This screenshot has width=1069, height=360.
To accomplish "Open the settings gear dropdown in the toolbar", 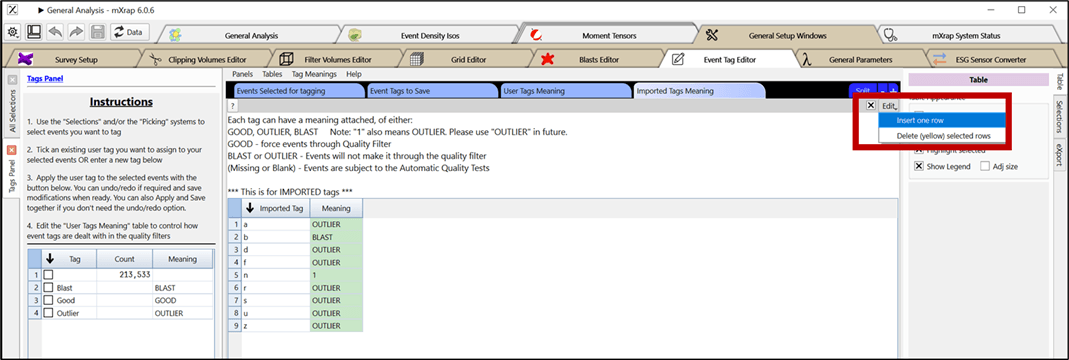I will (13, 32).
